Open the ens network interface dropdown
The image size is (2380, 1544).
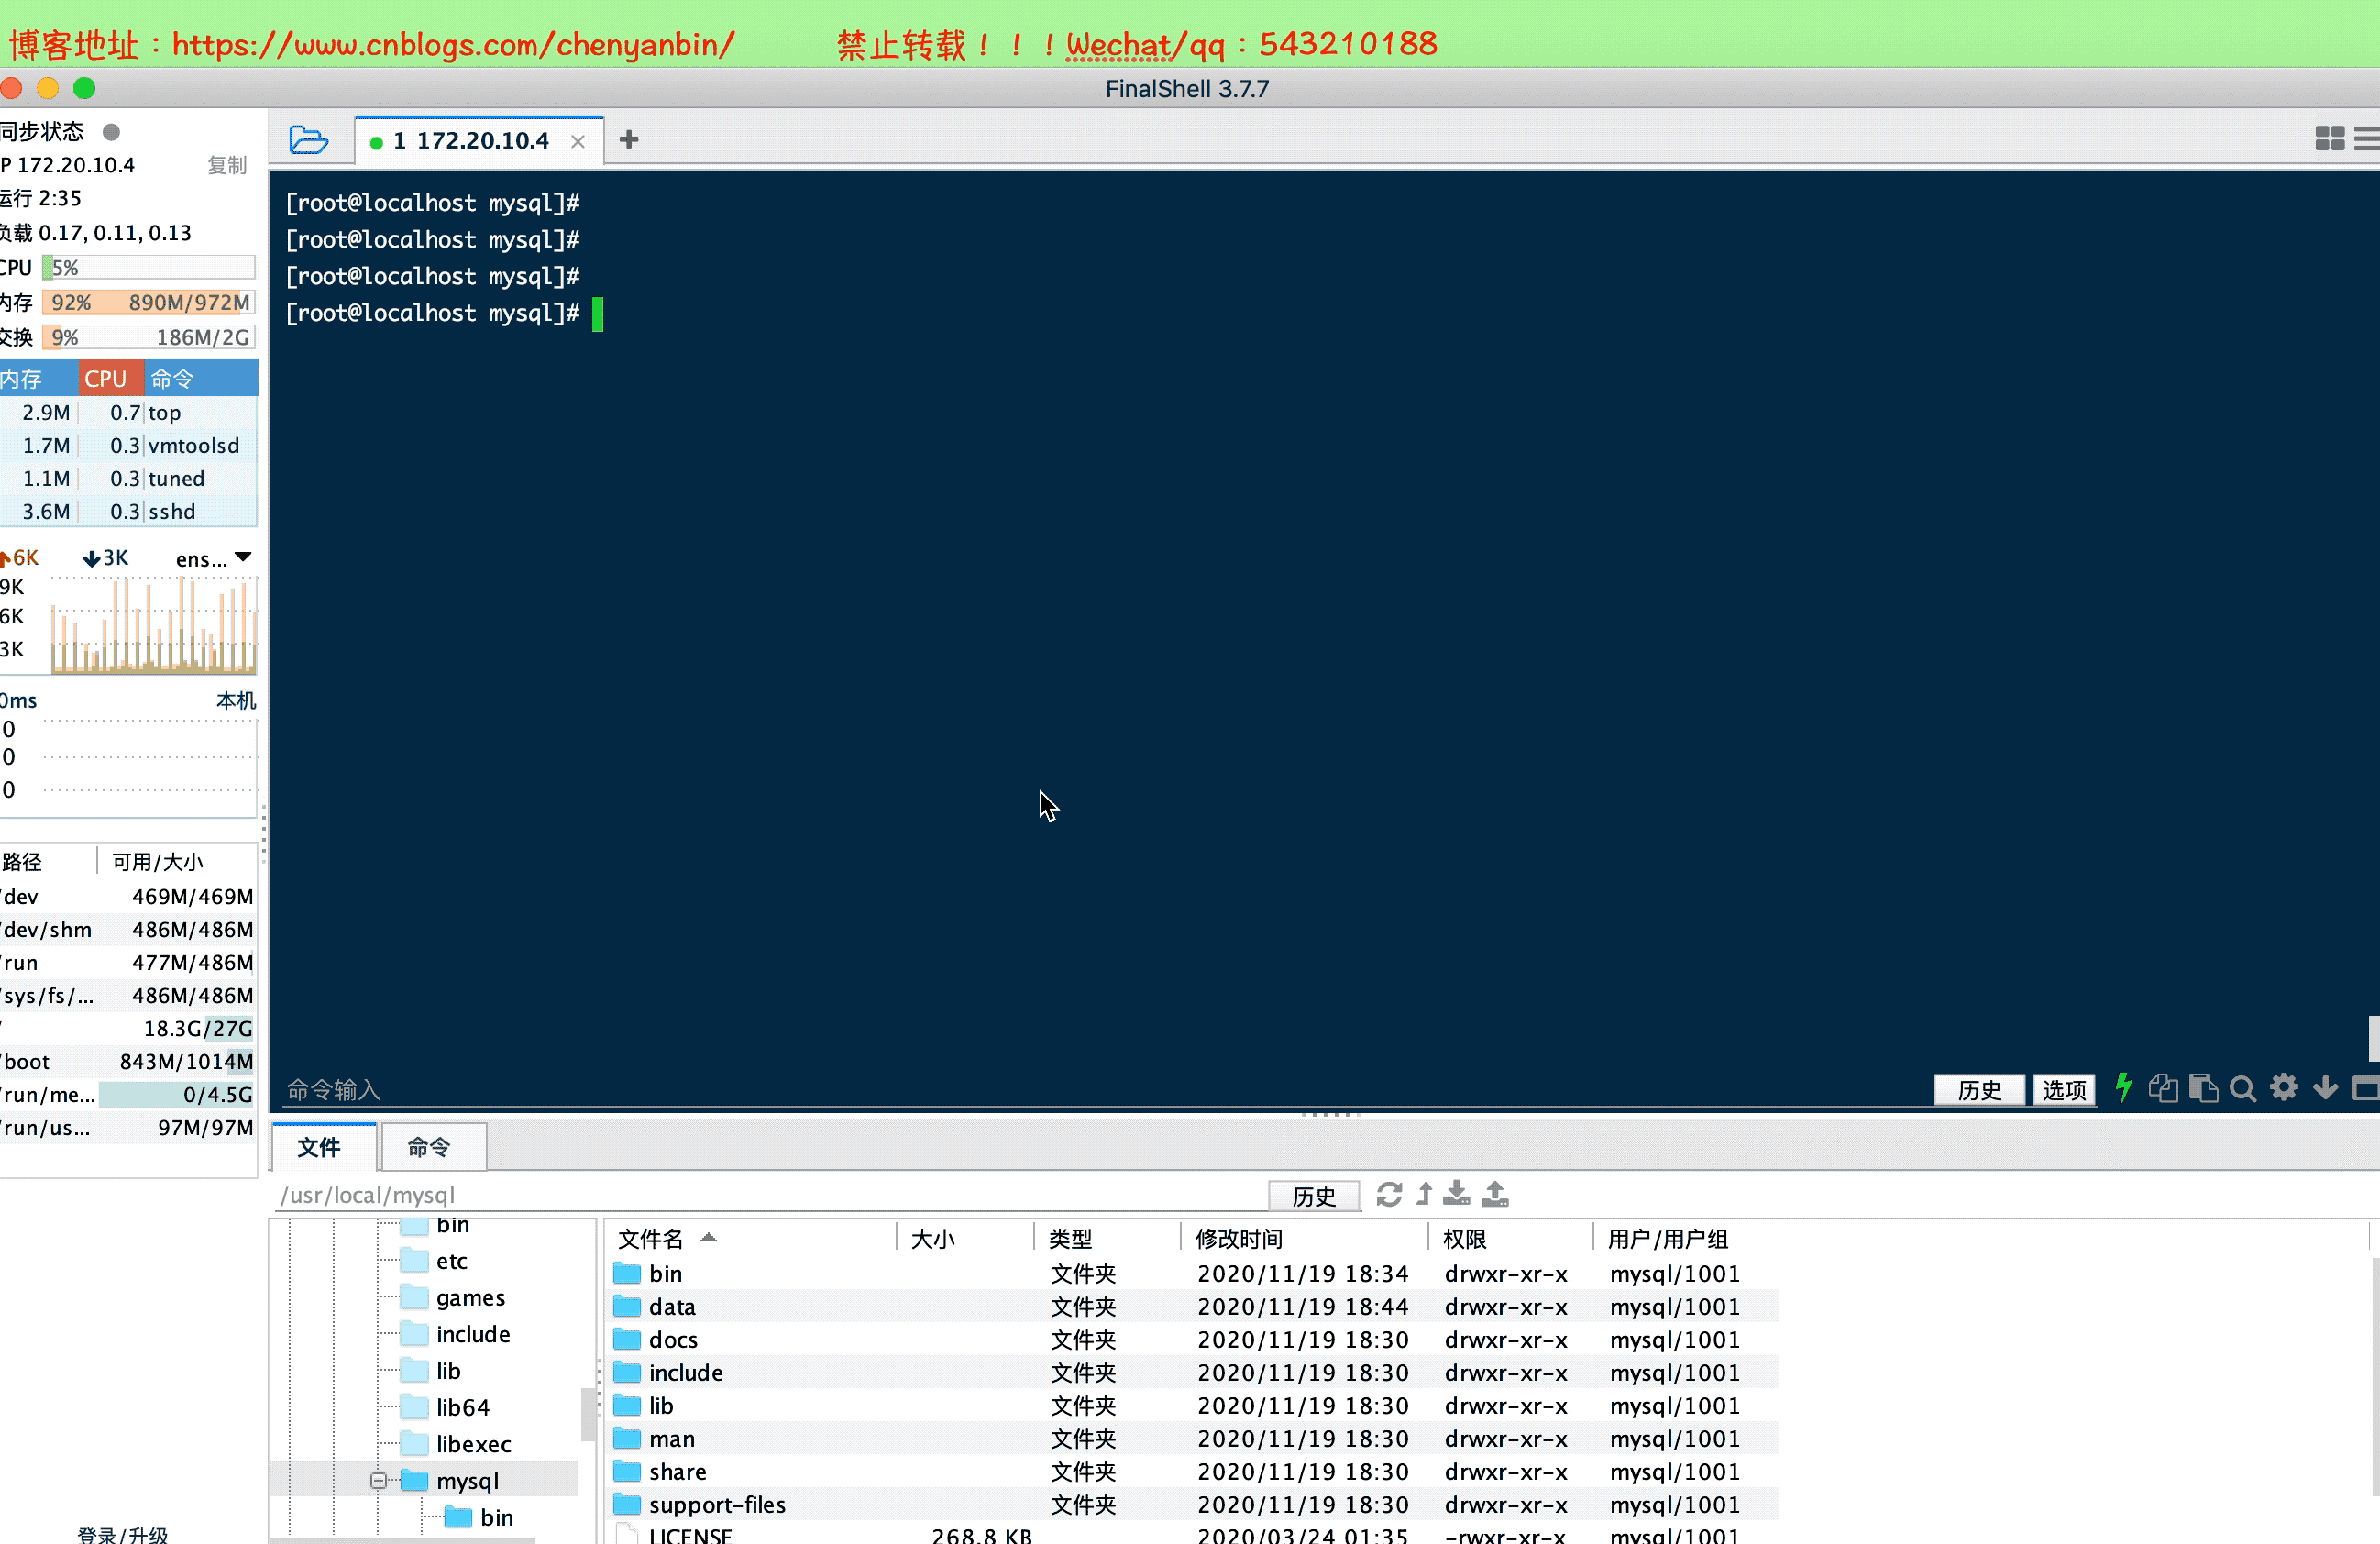214,558
